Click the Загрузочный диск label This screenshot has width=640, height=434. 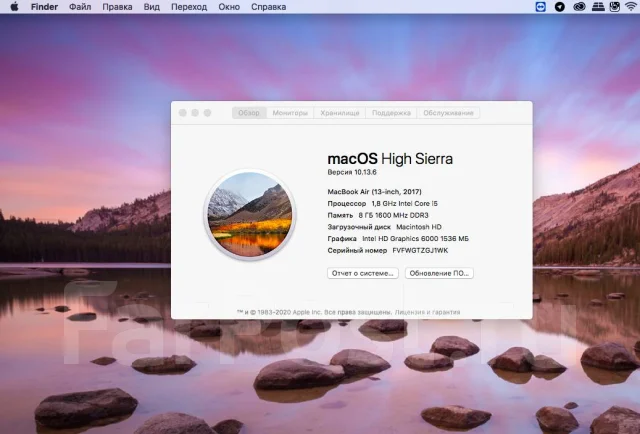click(359, 227)
